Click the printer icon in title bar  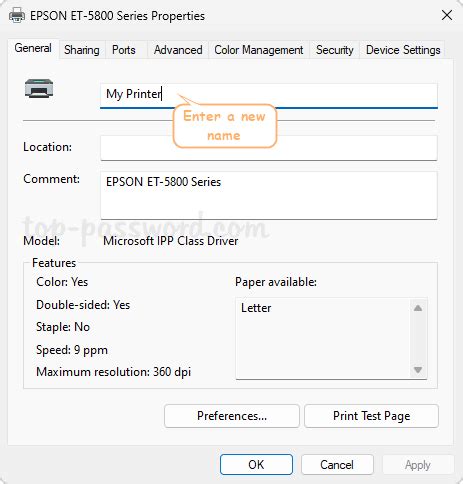pyautogui.click(x=17, y=15)
